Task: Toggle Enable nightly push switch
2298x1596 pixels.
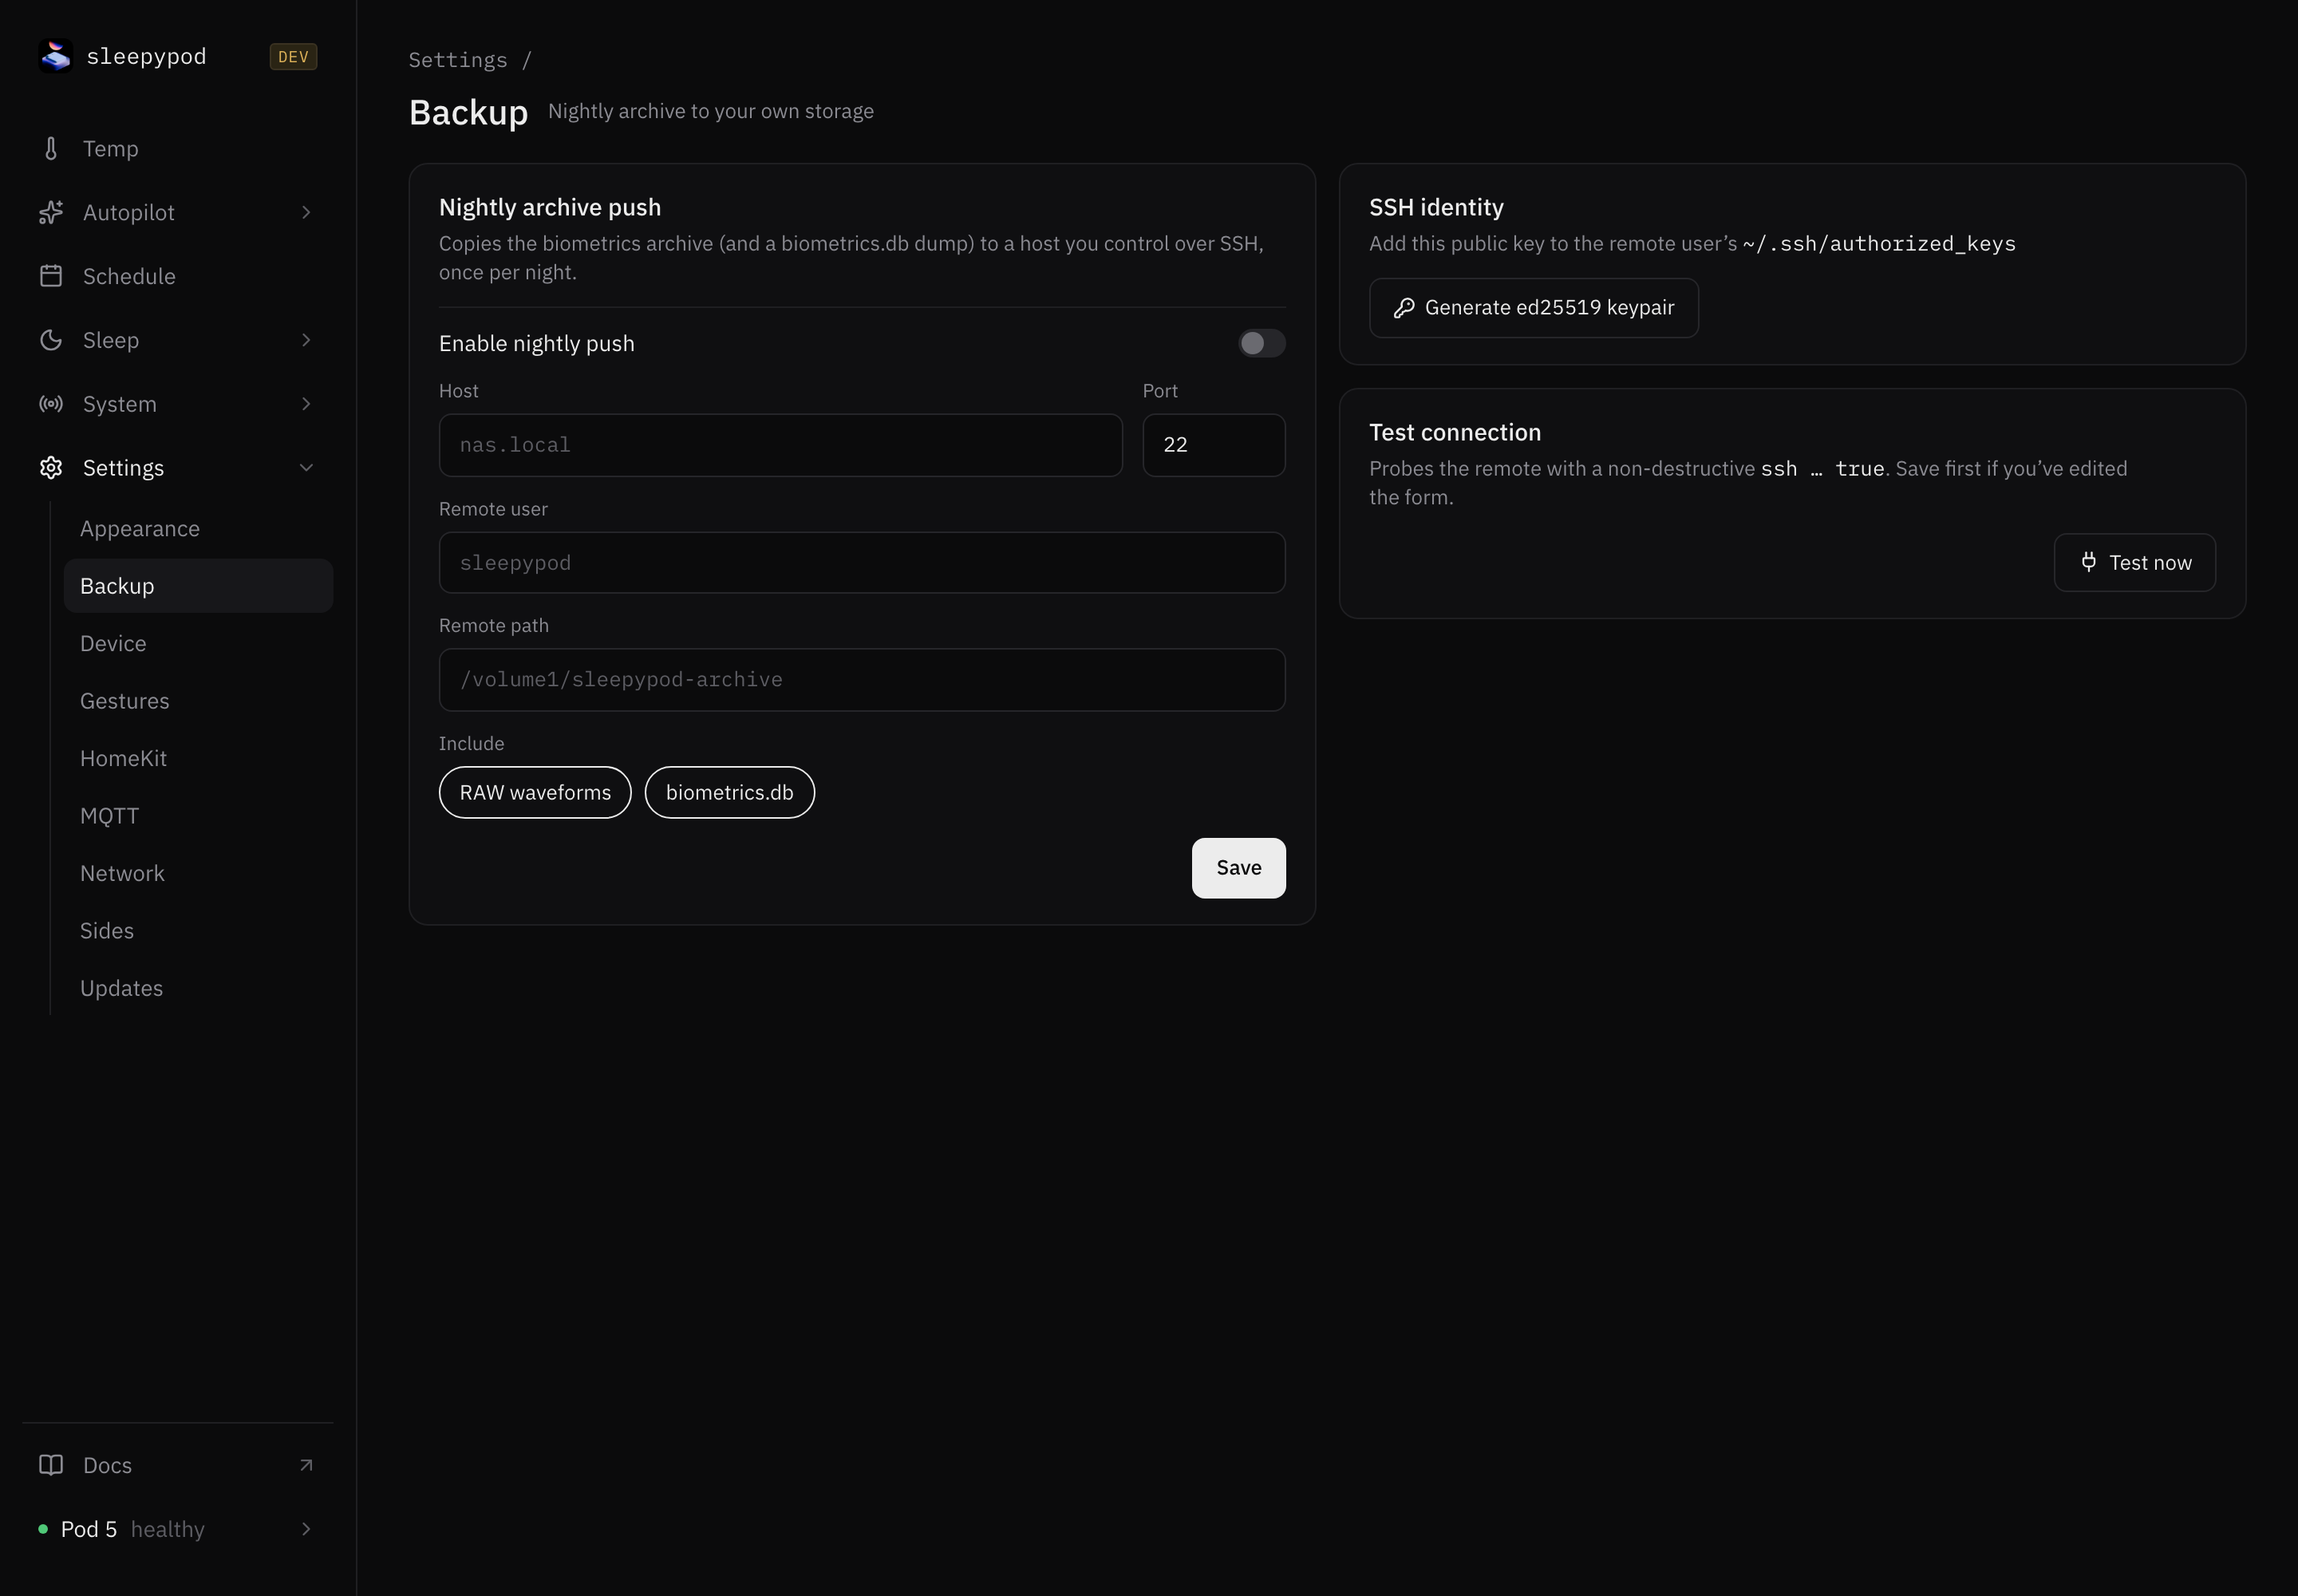Action: (1262, 343)
